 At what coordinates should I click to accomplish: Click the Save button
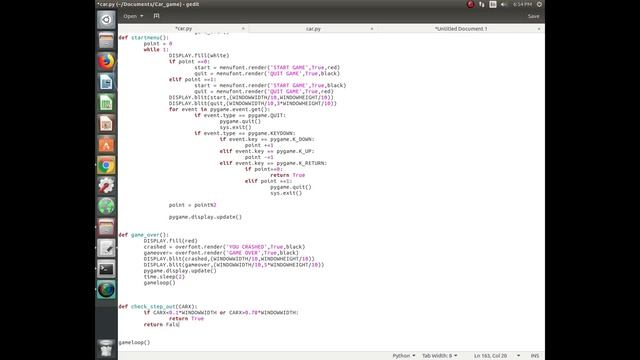533,16
